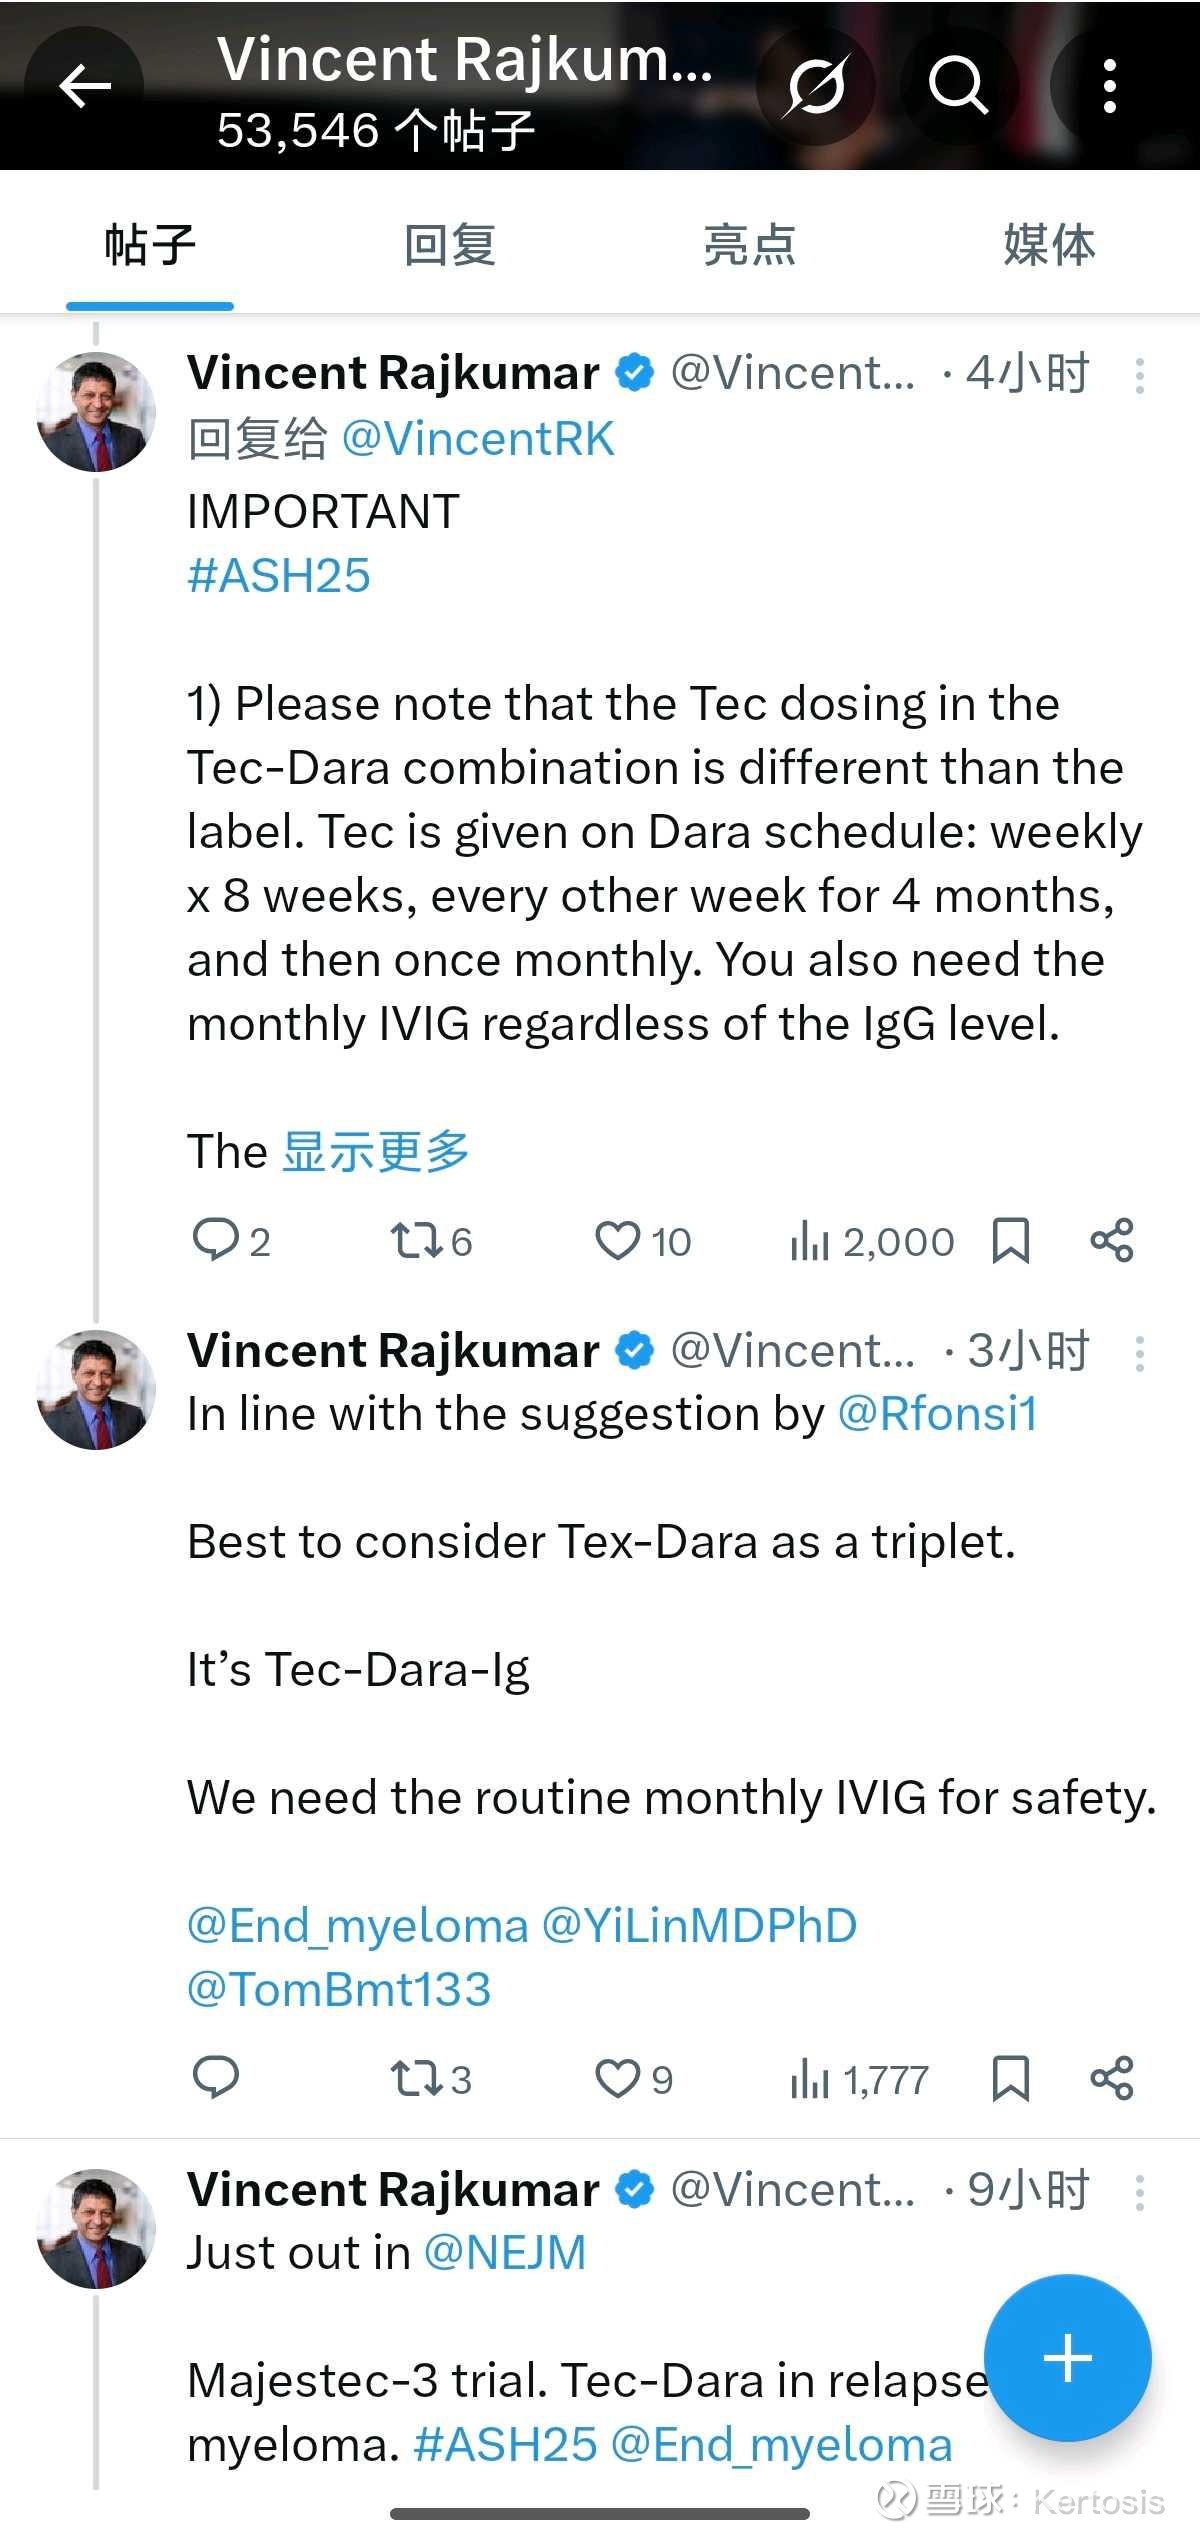Open the profile three-dot overflow menu
1200x2538 pixels.
coord(1109,87)
